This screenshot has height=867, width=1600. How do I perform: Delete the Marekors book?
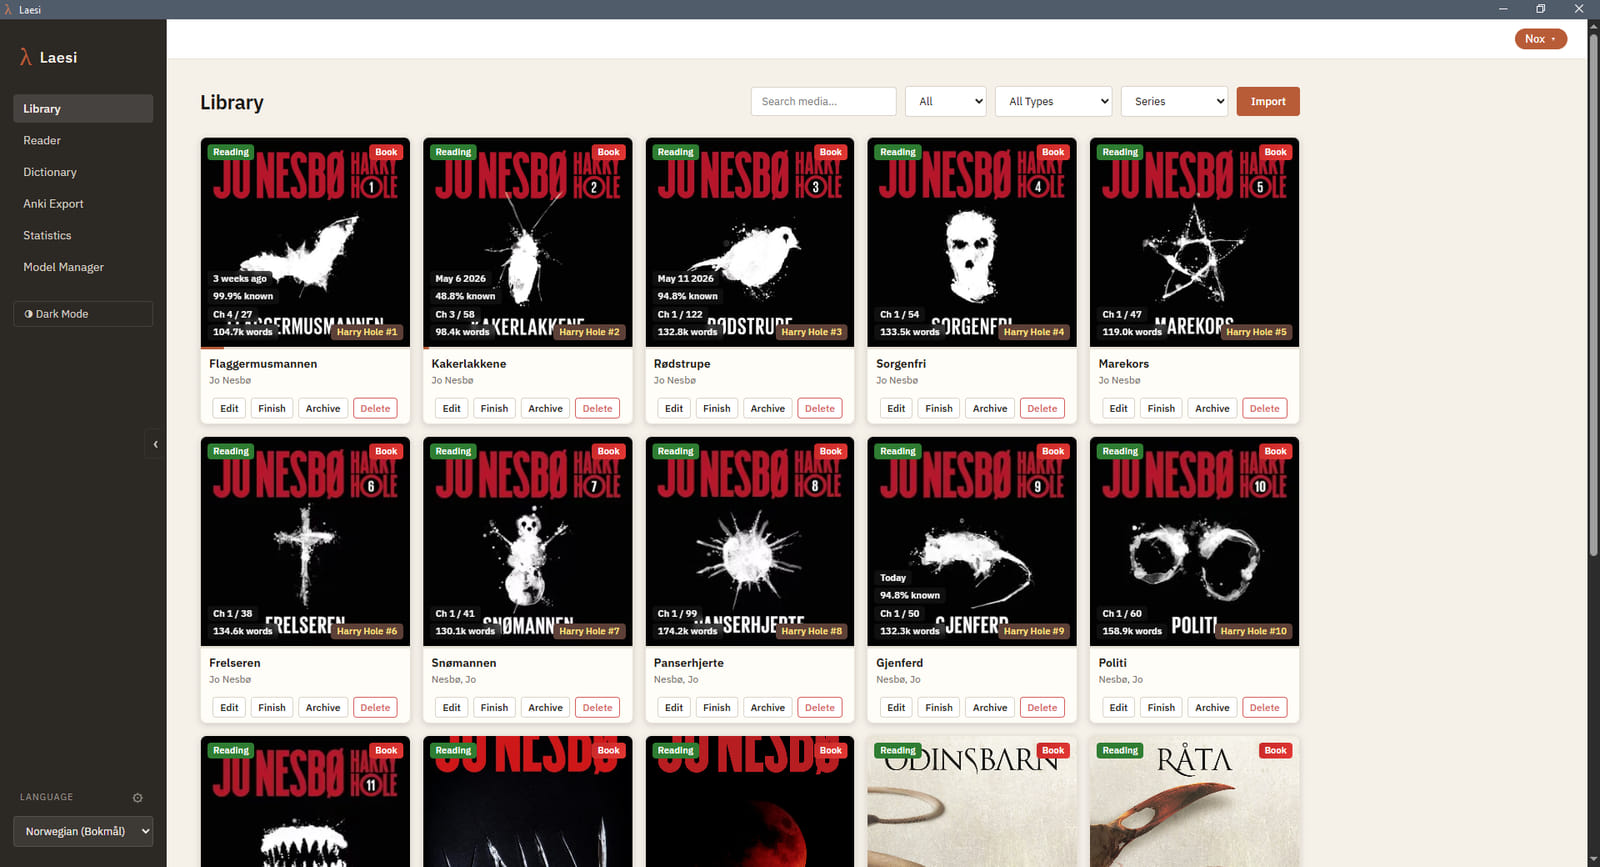1264,408
